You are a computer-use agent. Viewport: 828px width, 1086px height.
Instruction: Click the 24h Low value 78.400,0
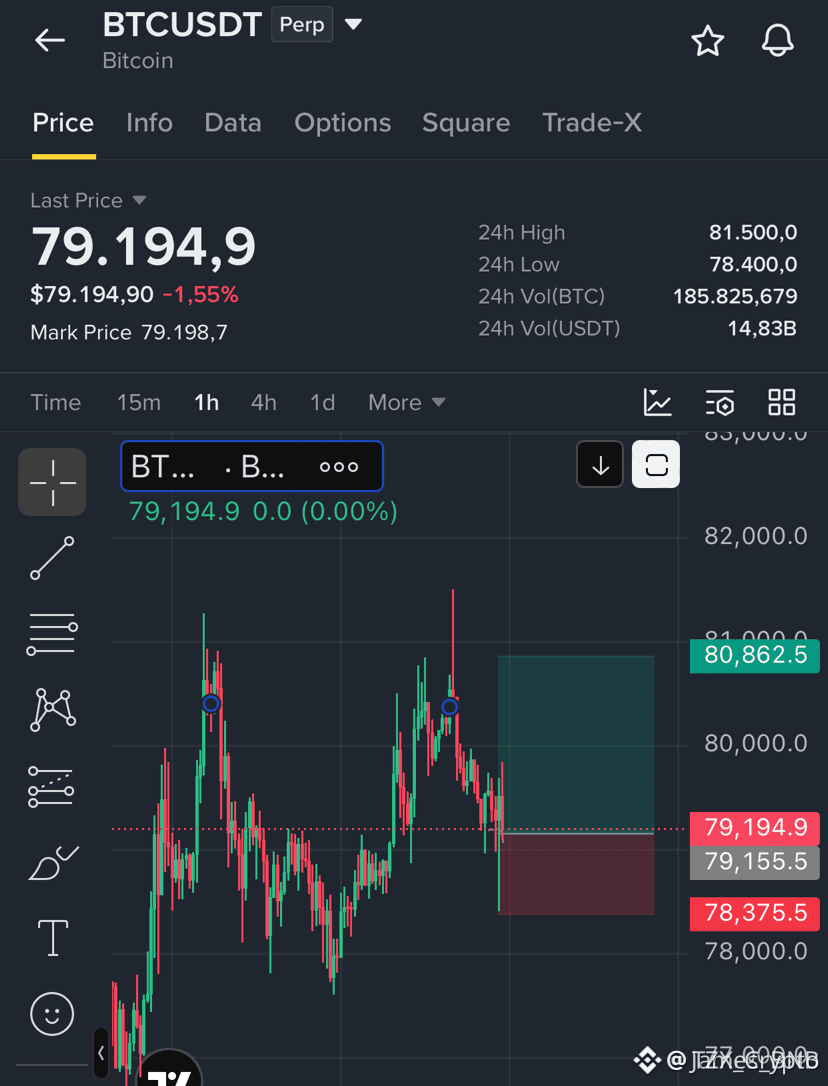(753, 265)
